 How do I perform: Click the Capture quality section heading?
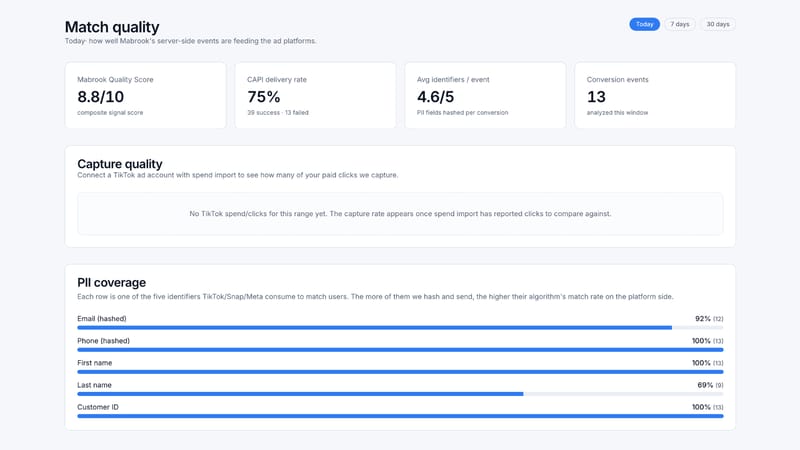click(120, 164)
